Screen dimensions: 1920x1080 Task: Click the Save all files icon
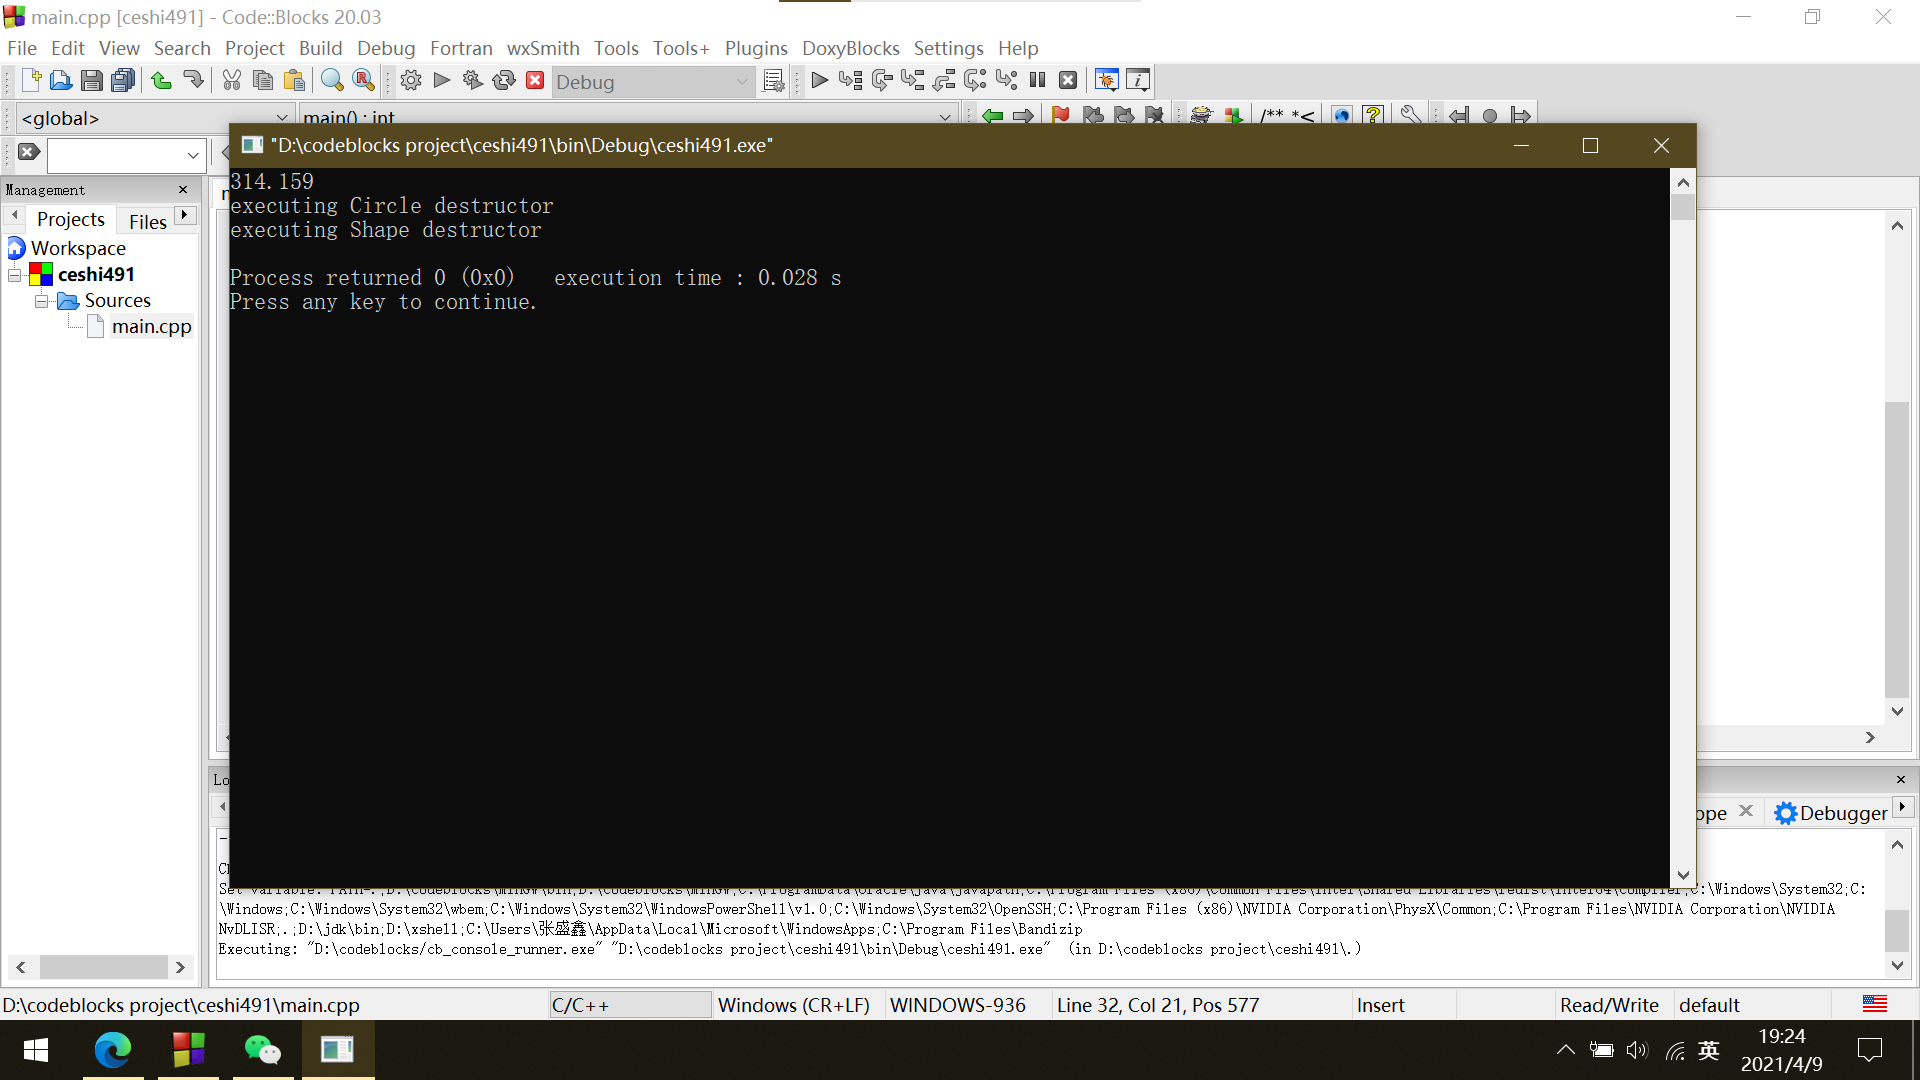click(x=123, y=81)
